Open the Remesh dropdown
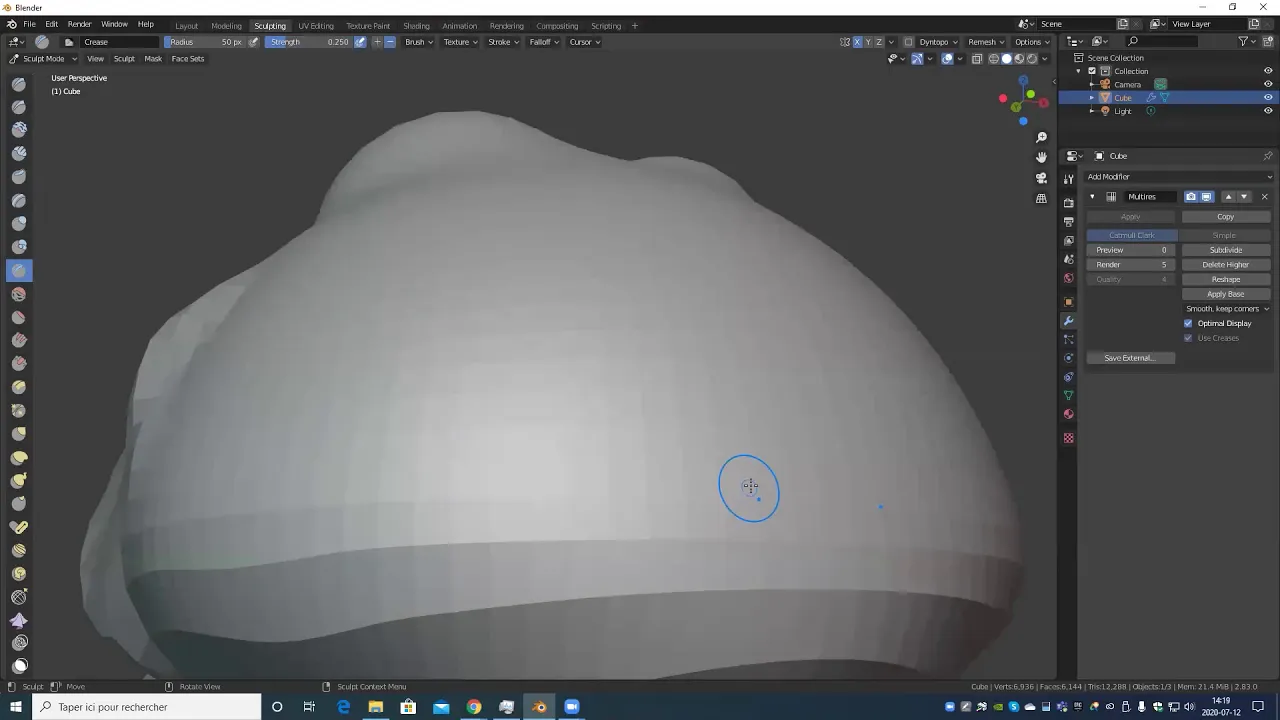This screenshot has width=1280, height=720. point(986,42)
